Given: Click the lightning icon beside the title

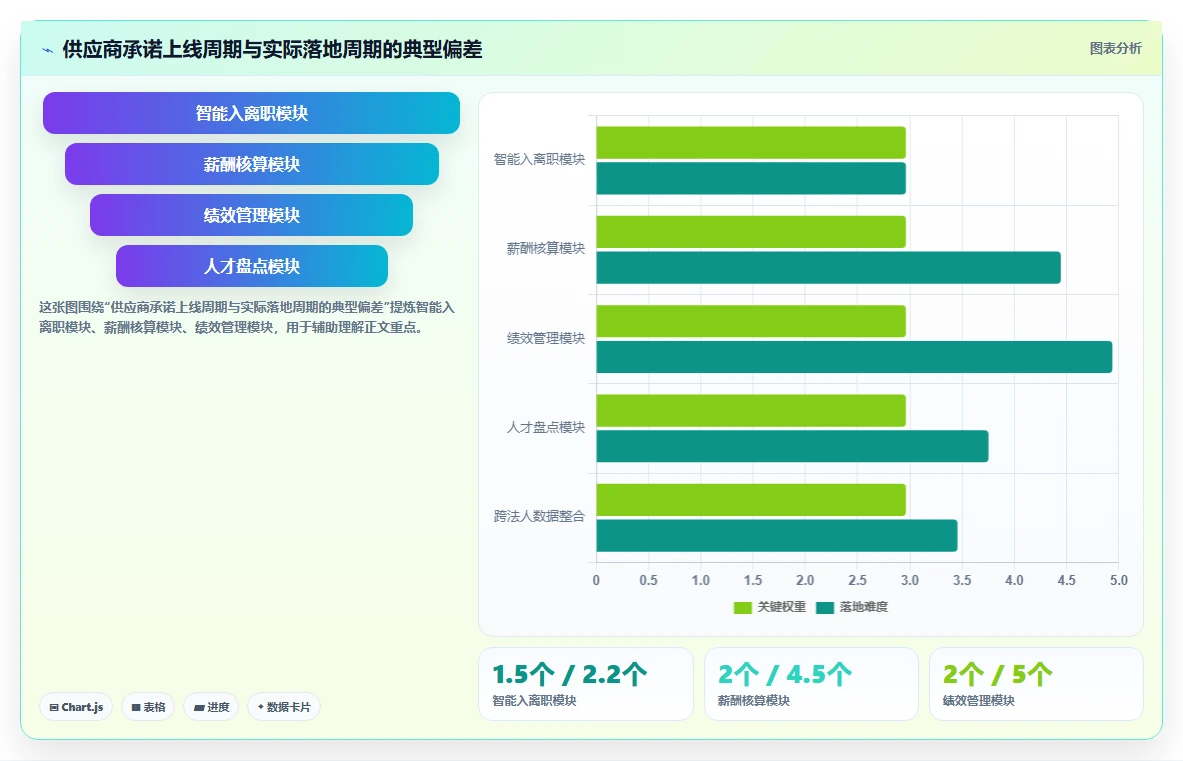Looking at the screenshot, I should pos(48,51).
